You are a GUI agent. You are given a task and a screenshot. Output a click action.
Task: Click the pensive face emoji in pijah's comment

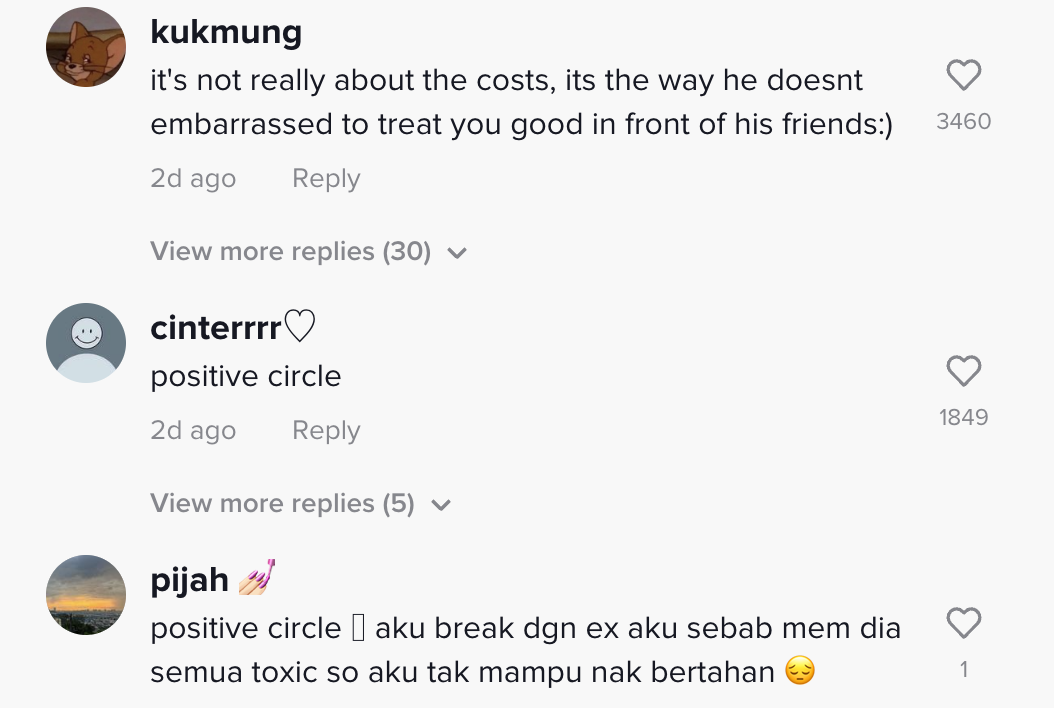point(800,671)
